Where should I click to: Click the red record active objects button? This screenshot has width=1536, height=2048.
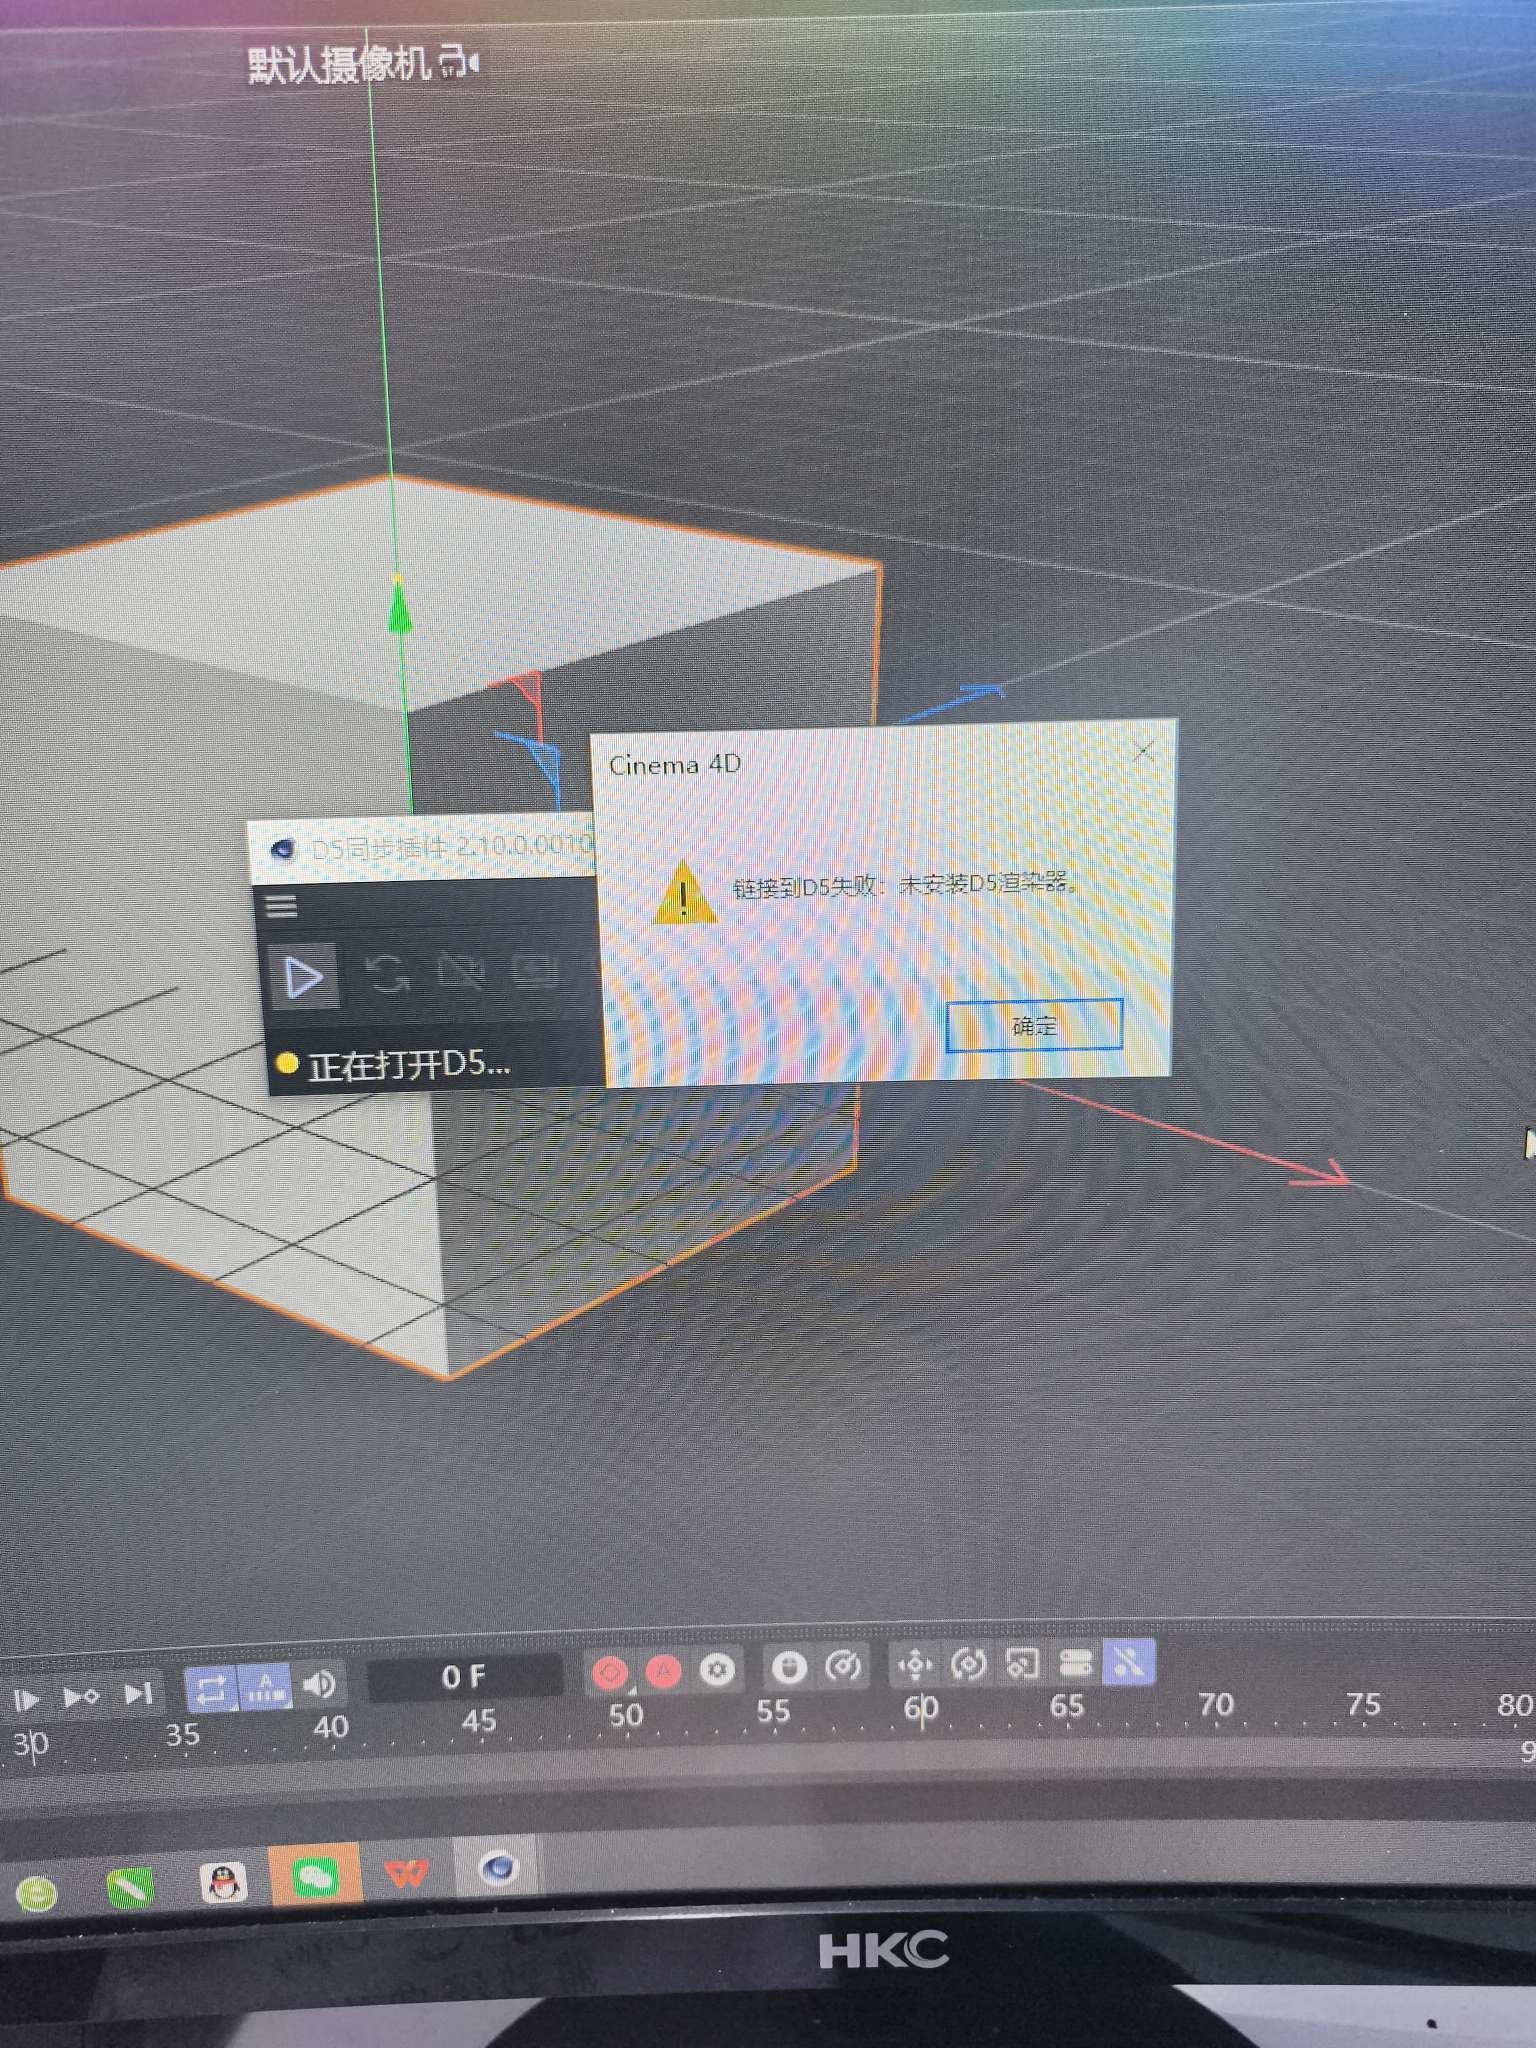(610, 1671)
